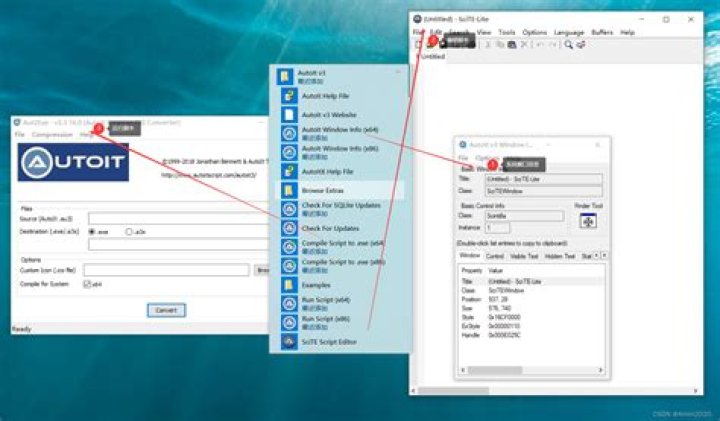Click the Cut scissors icon in SciTE toolbar

pos(488,45)
